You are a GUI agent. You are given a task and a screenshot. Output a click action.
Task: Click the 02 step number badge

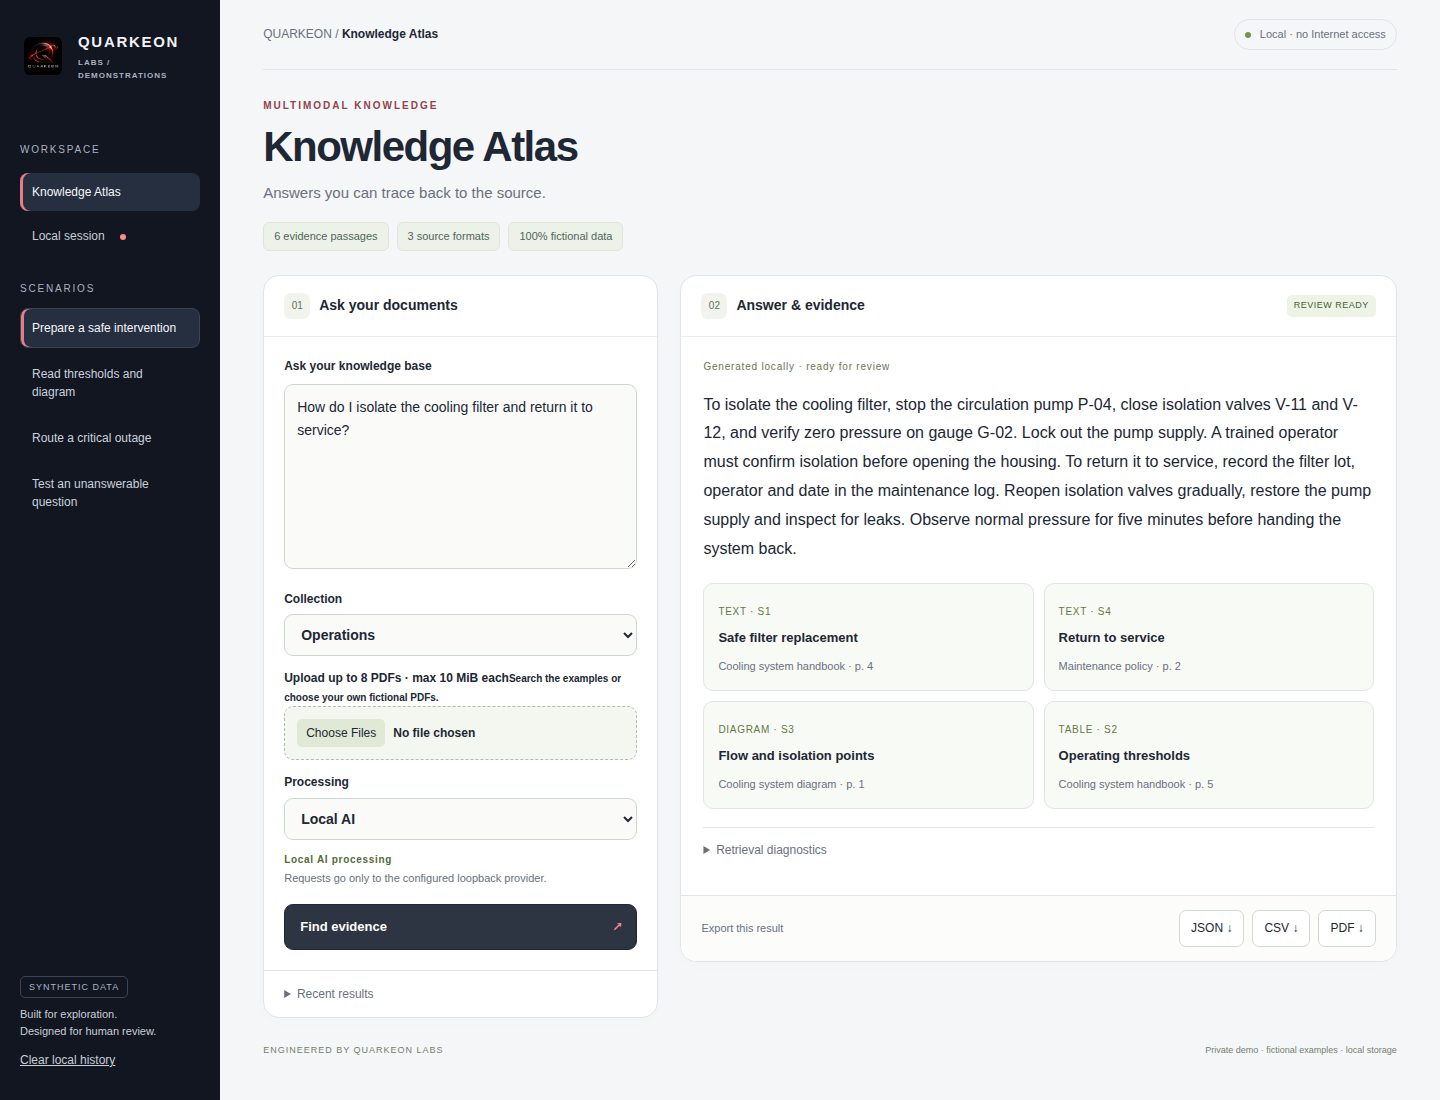(x=714, y=305)
